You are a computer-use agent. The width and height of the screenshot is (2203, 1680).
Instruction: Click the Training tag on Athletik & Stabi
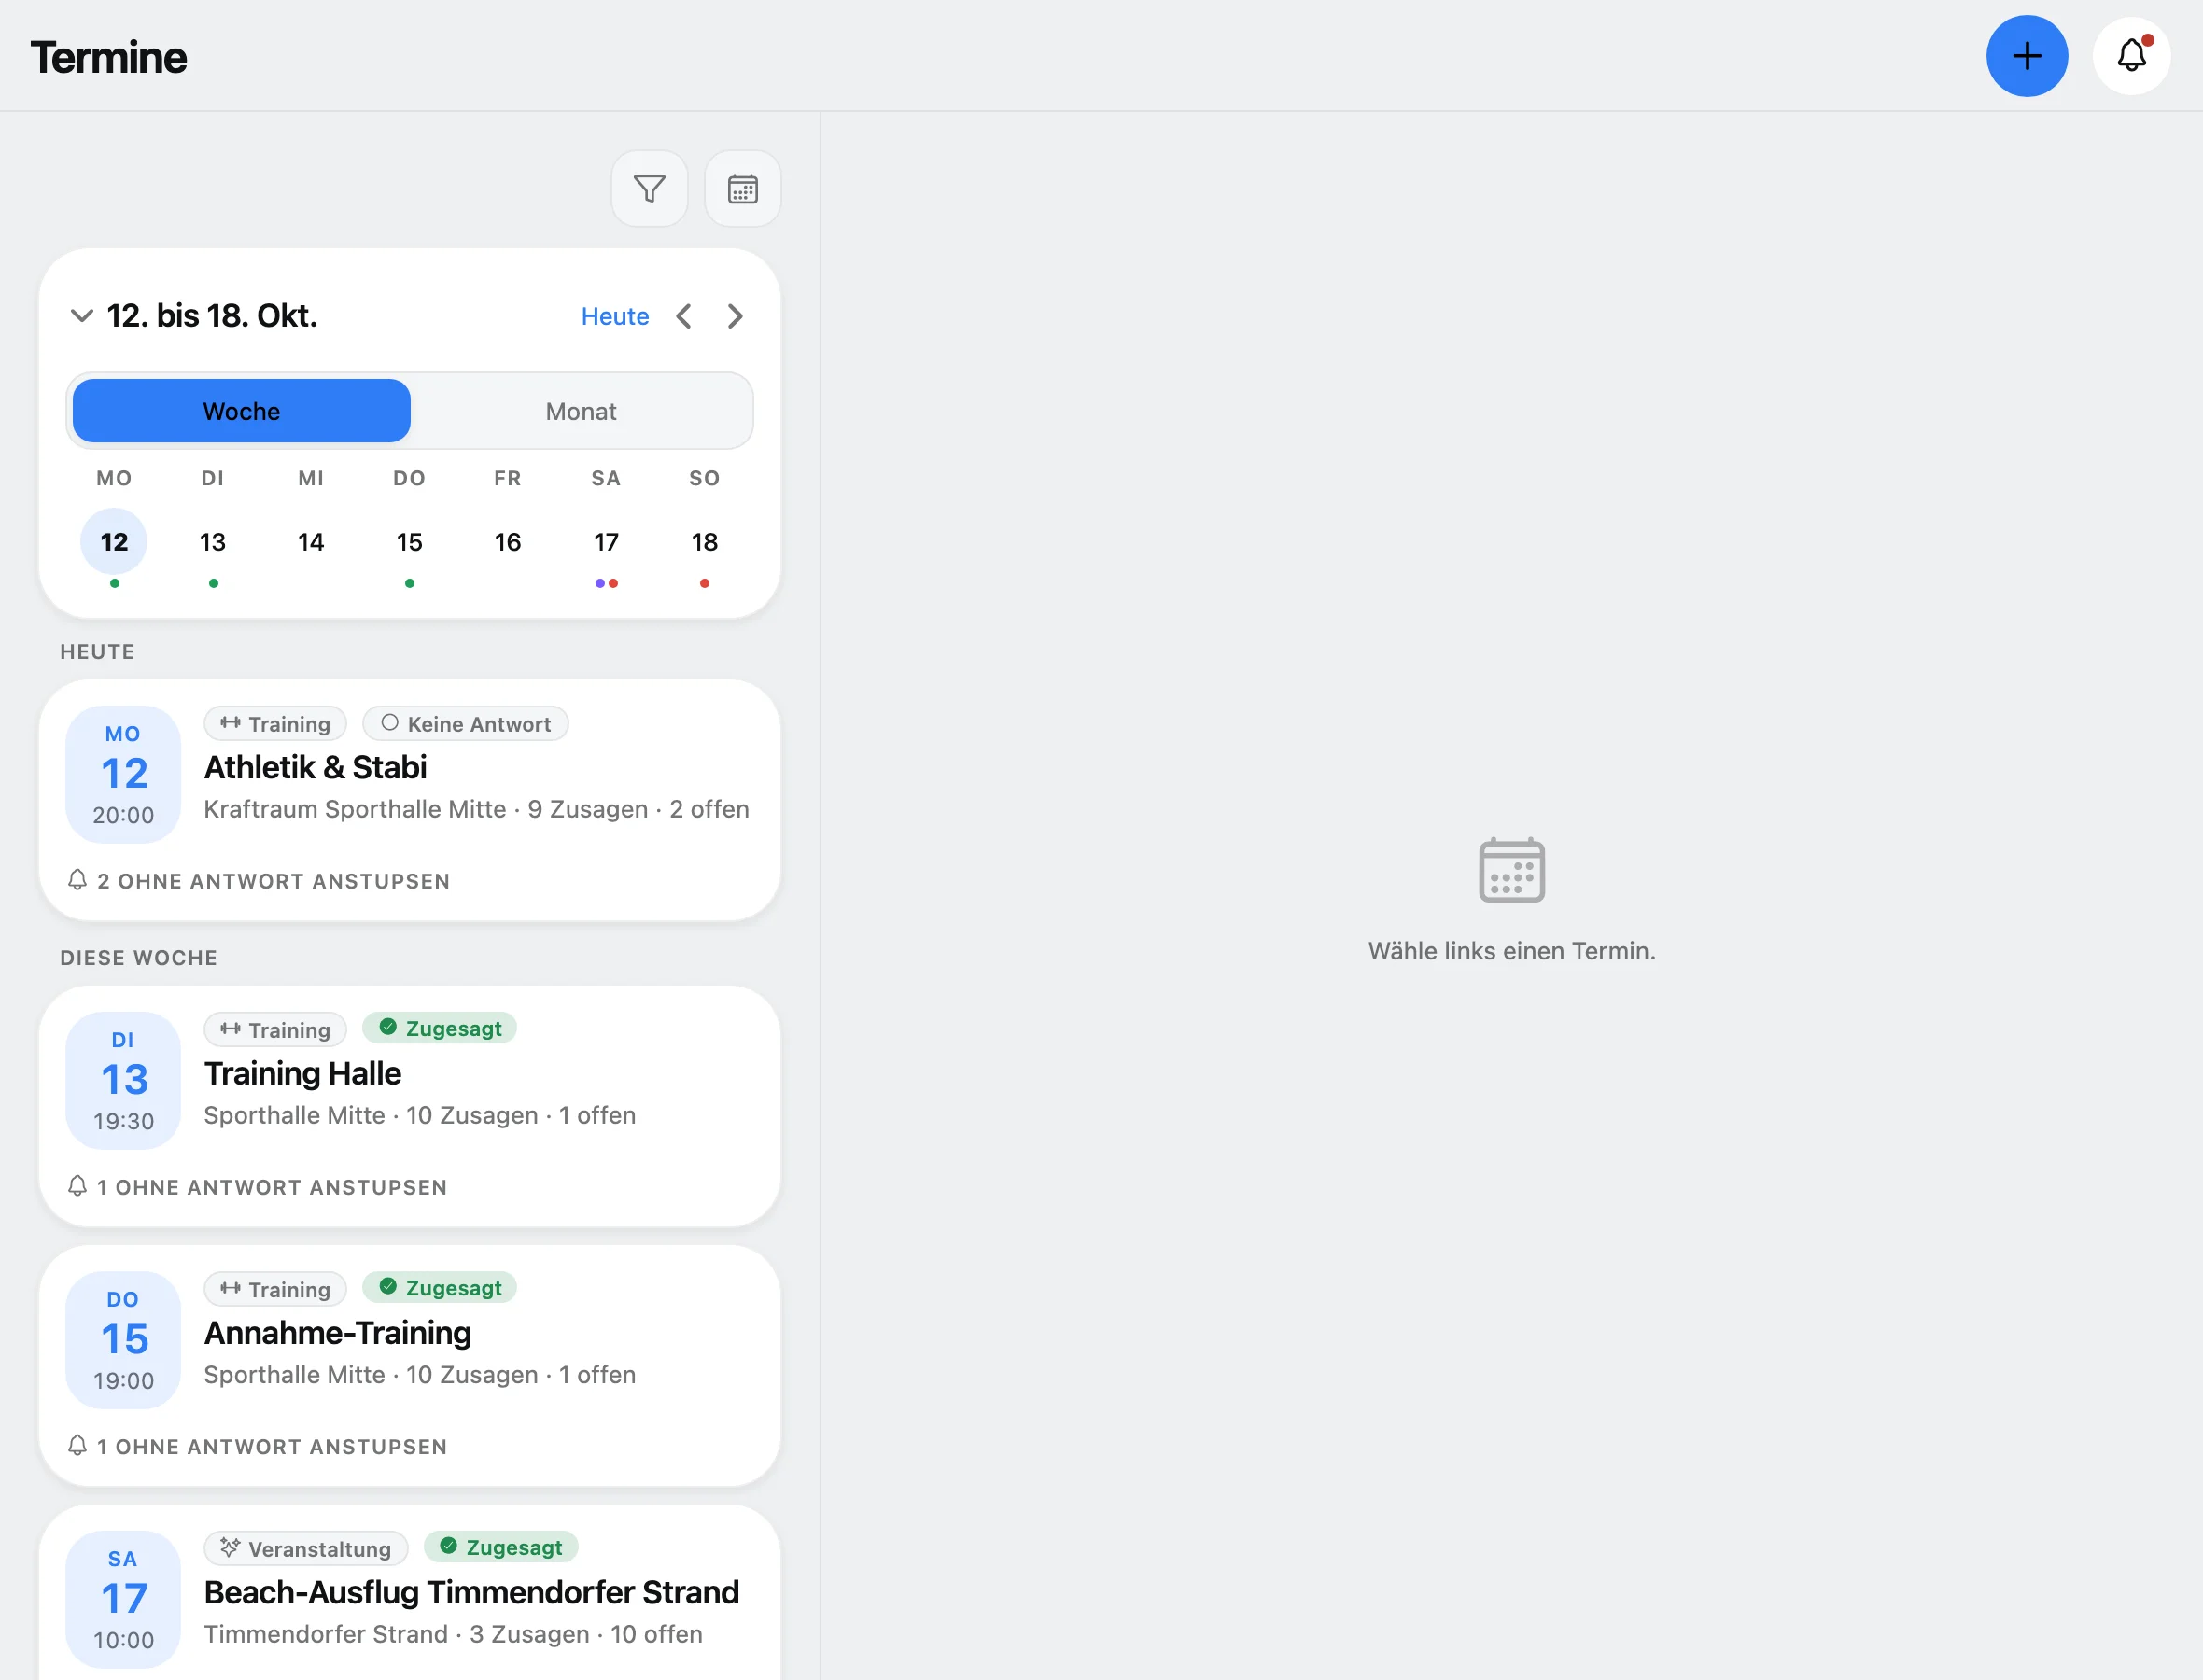tap(275, 723)
